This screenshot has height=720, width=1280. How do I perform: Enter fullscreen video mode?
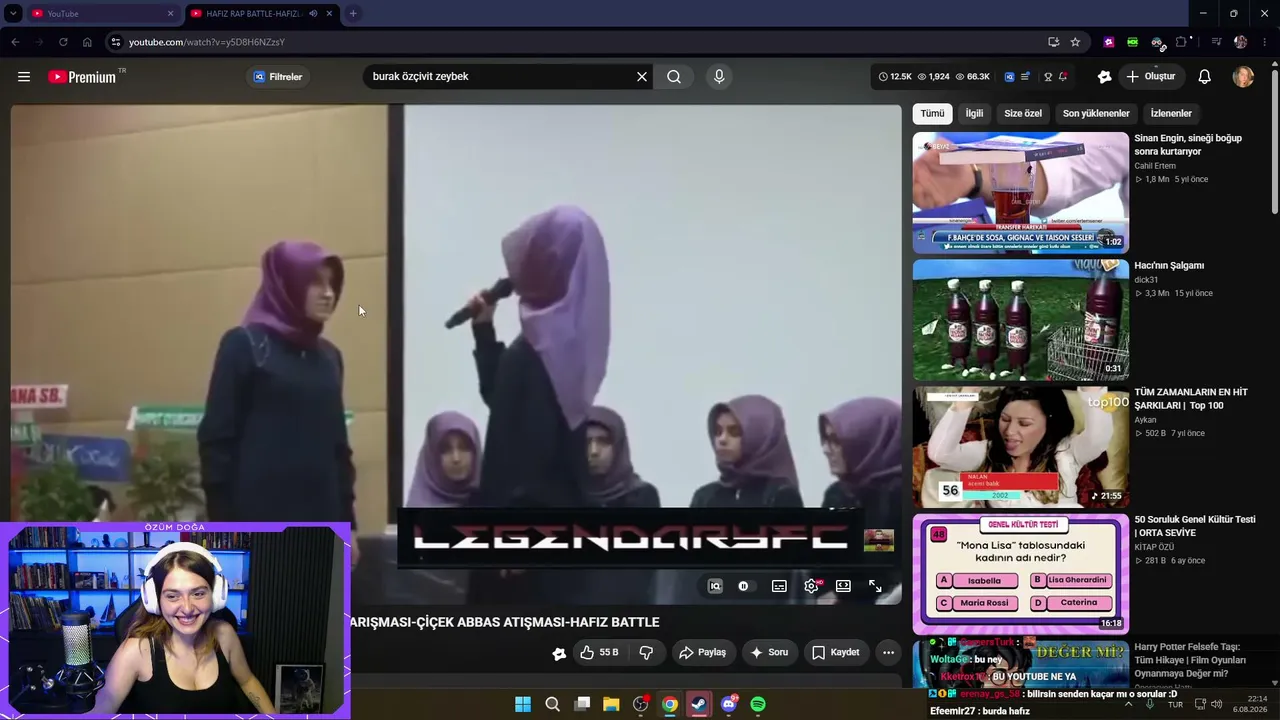[x=875, y=586]
